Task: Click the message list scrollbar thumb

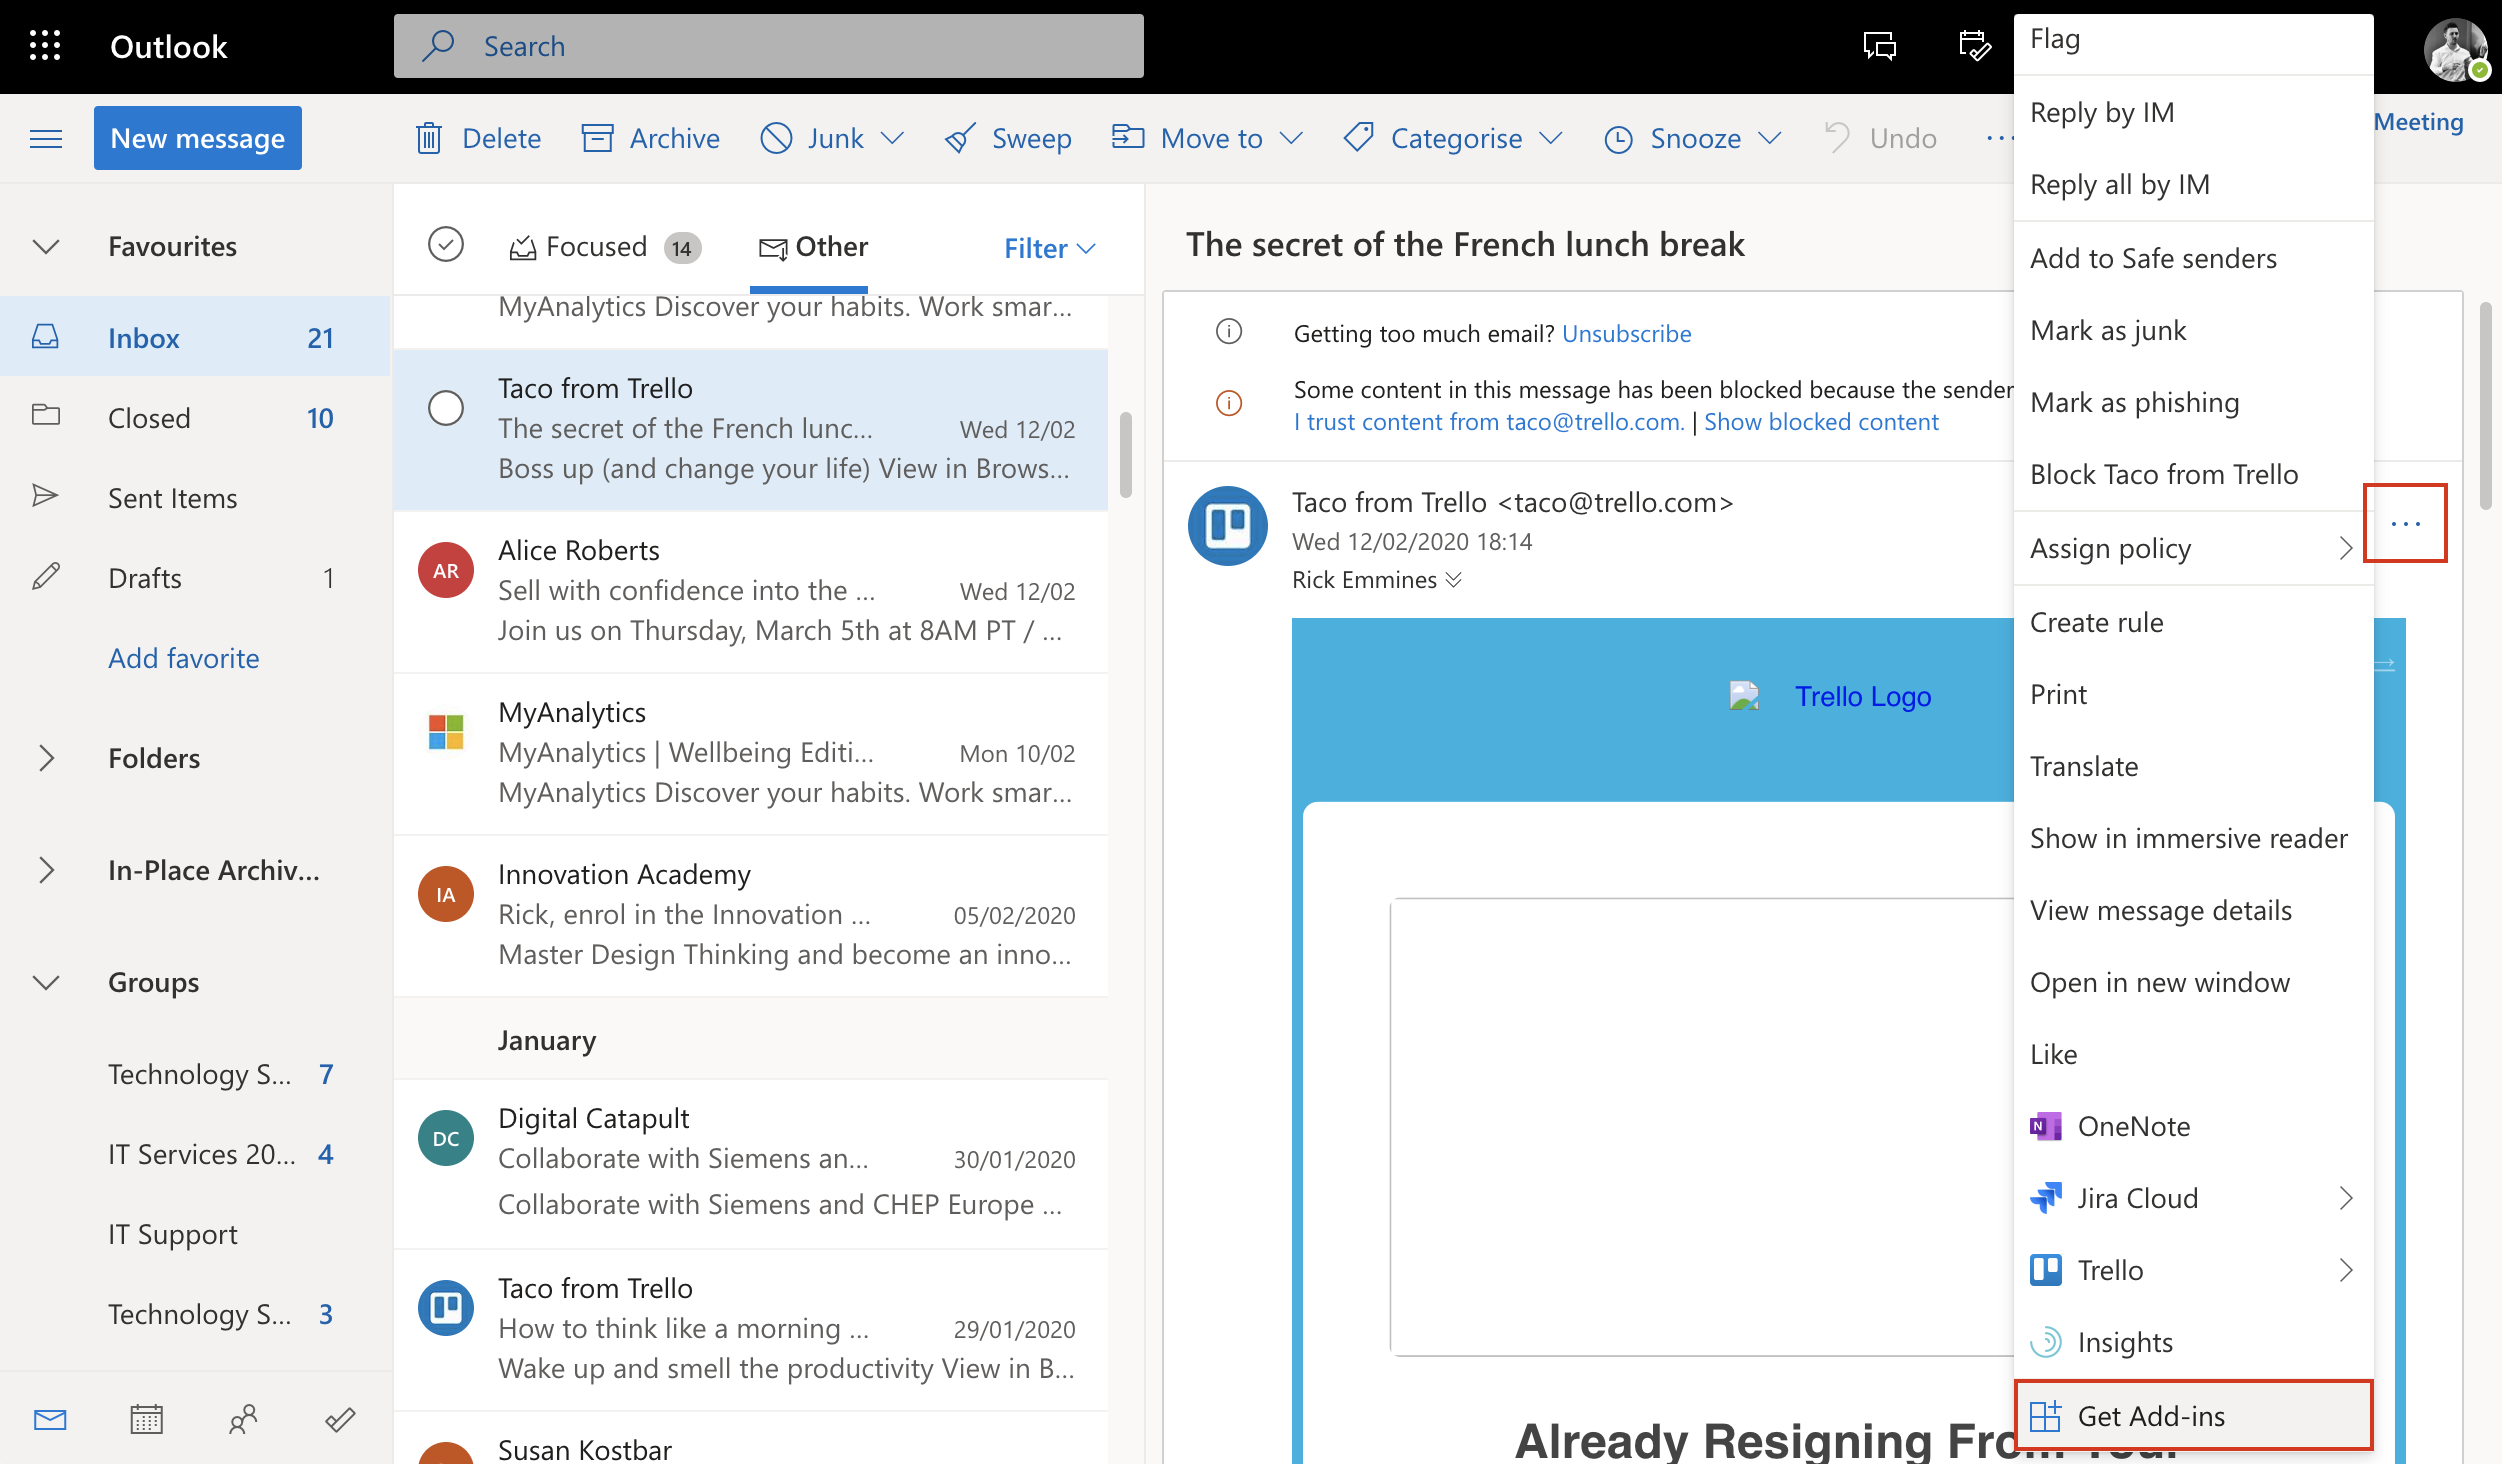Action: click(x=1126, y=455)
